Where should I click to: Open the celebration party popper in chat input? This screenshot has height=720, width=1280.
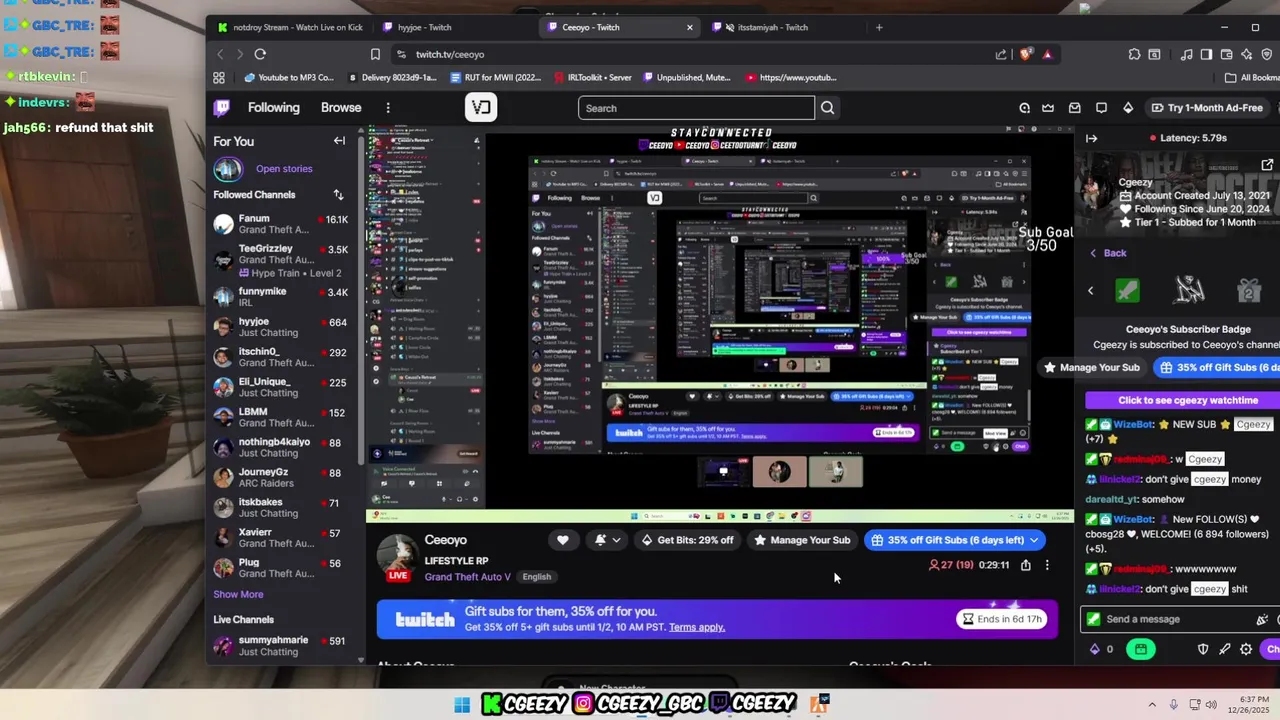pos(1262,619)
